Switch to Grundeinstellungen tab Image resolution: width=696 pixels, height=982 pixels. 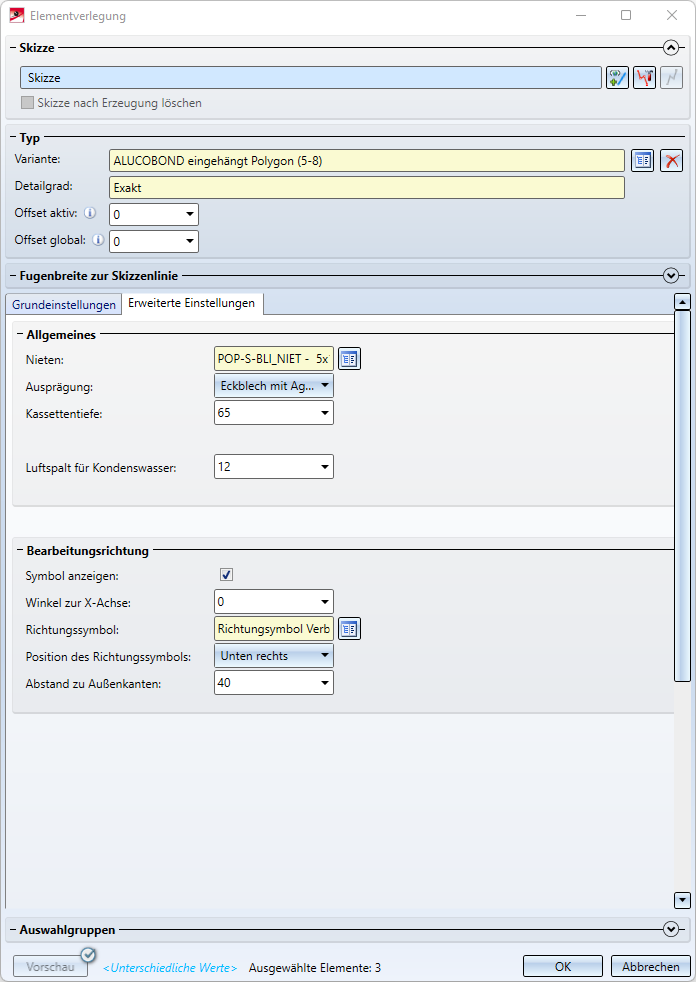coord(64,305)
